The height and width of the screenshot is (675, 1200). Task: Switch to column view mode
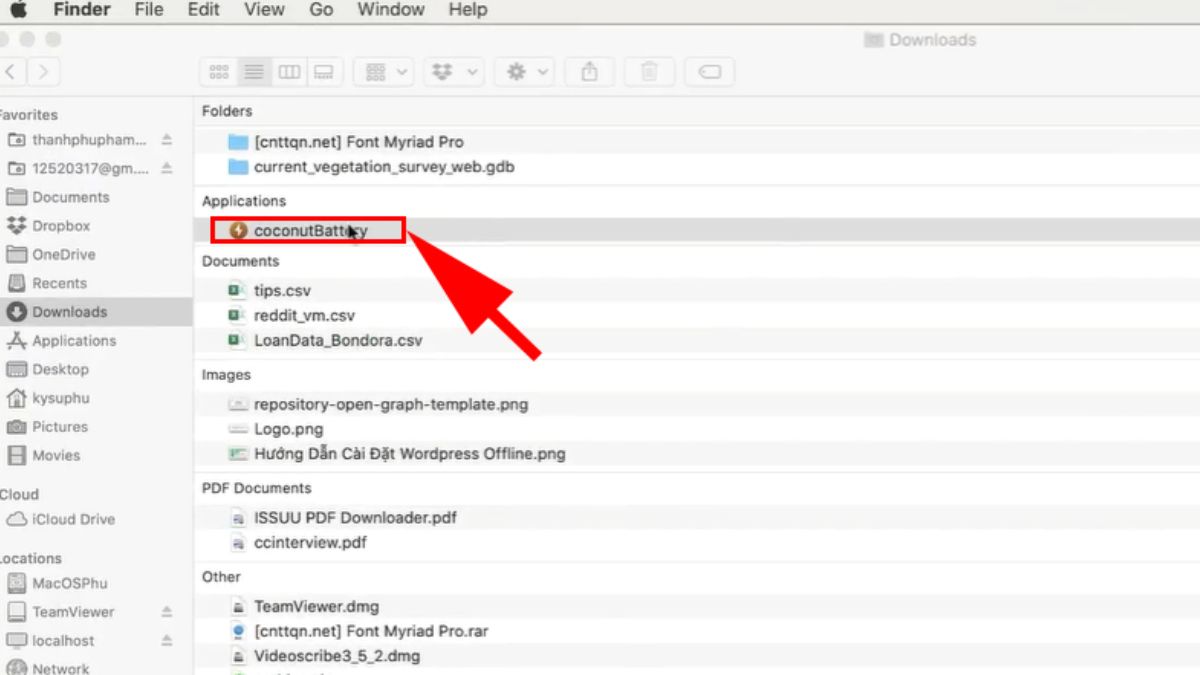click(289, 72)
